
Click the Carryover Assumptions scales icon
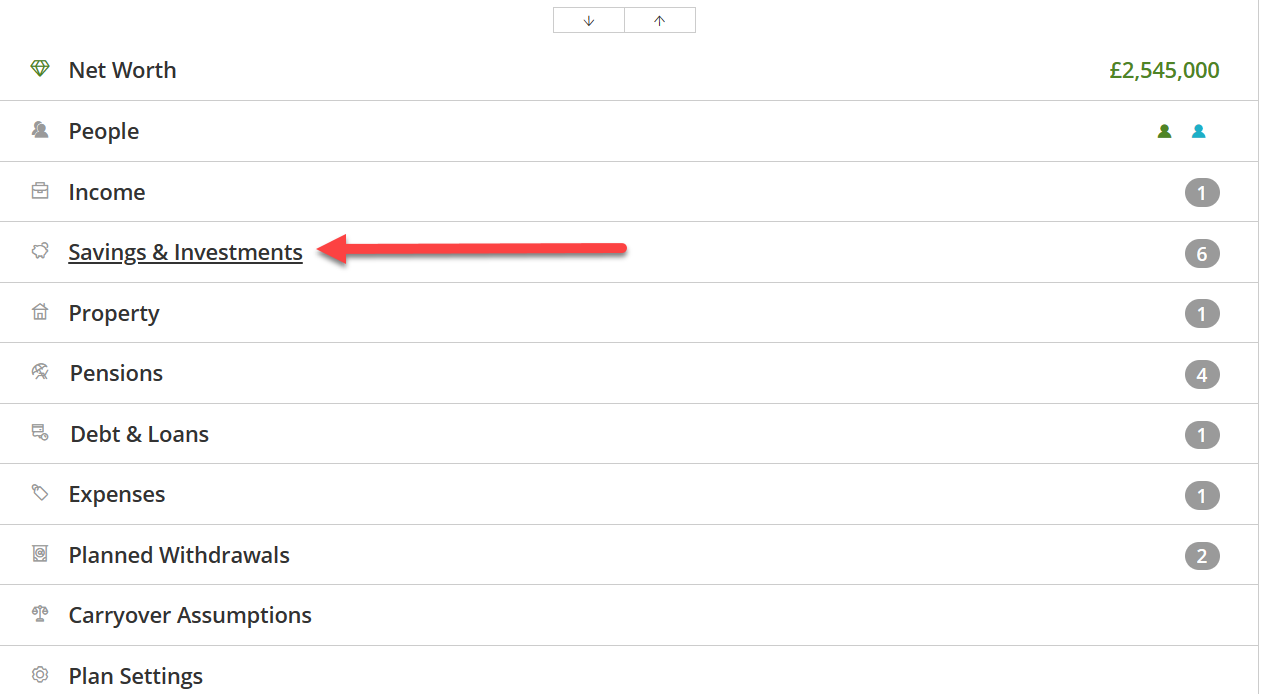point(40,614)
